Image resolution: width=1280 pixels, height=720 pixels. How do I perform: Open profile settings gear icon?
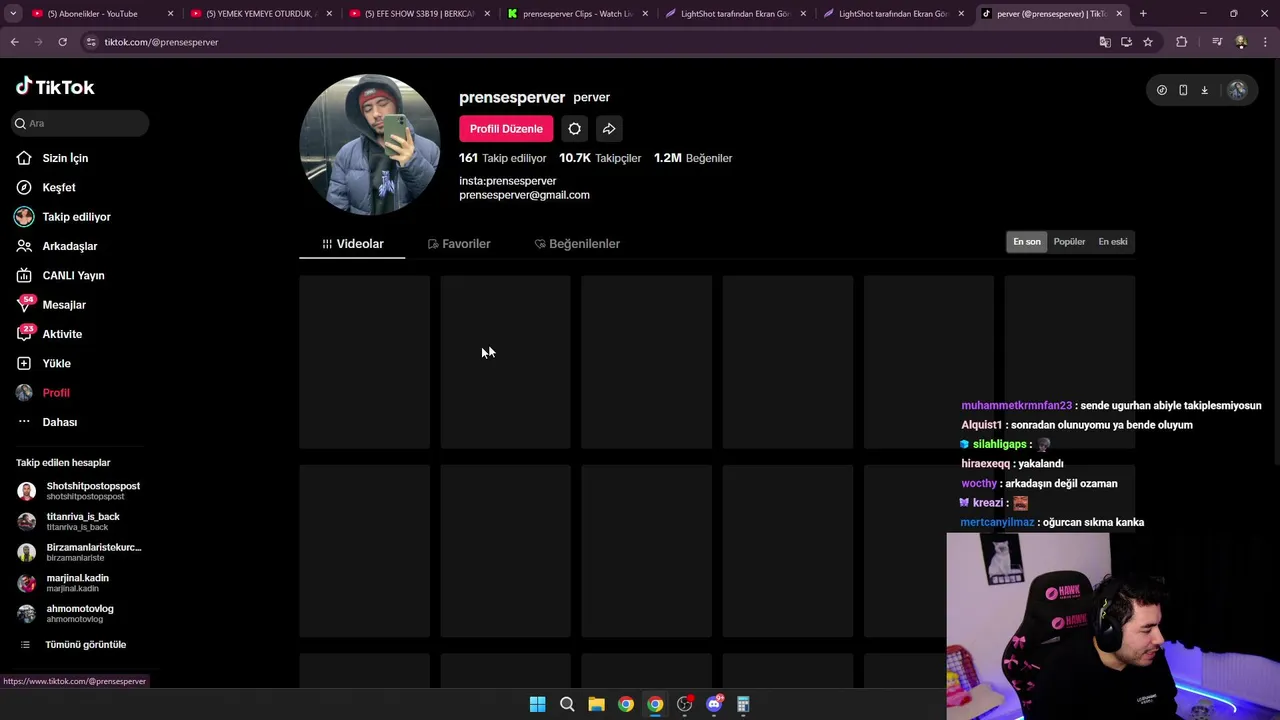click(574, 129)
